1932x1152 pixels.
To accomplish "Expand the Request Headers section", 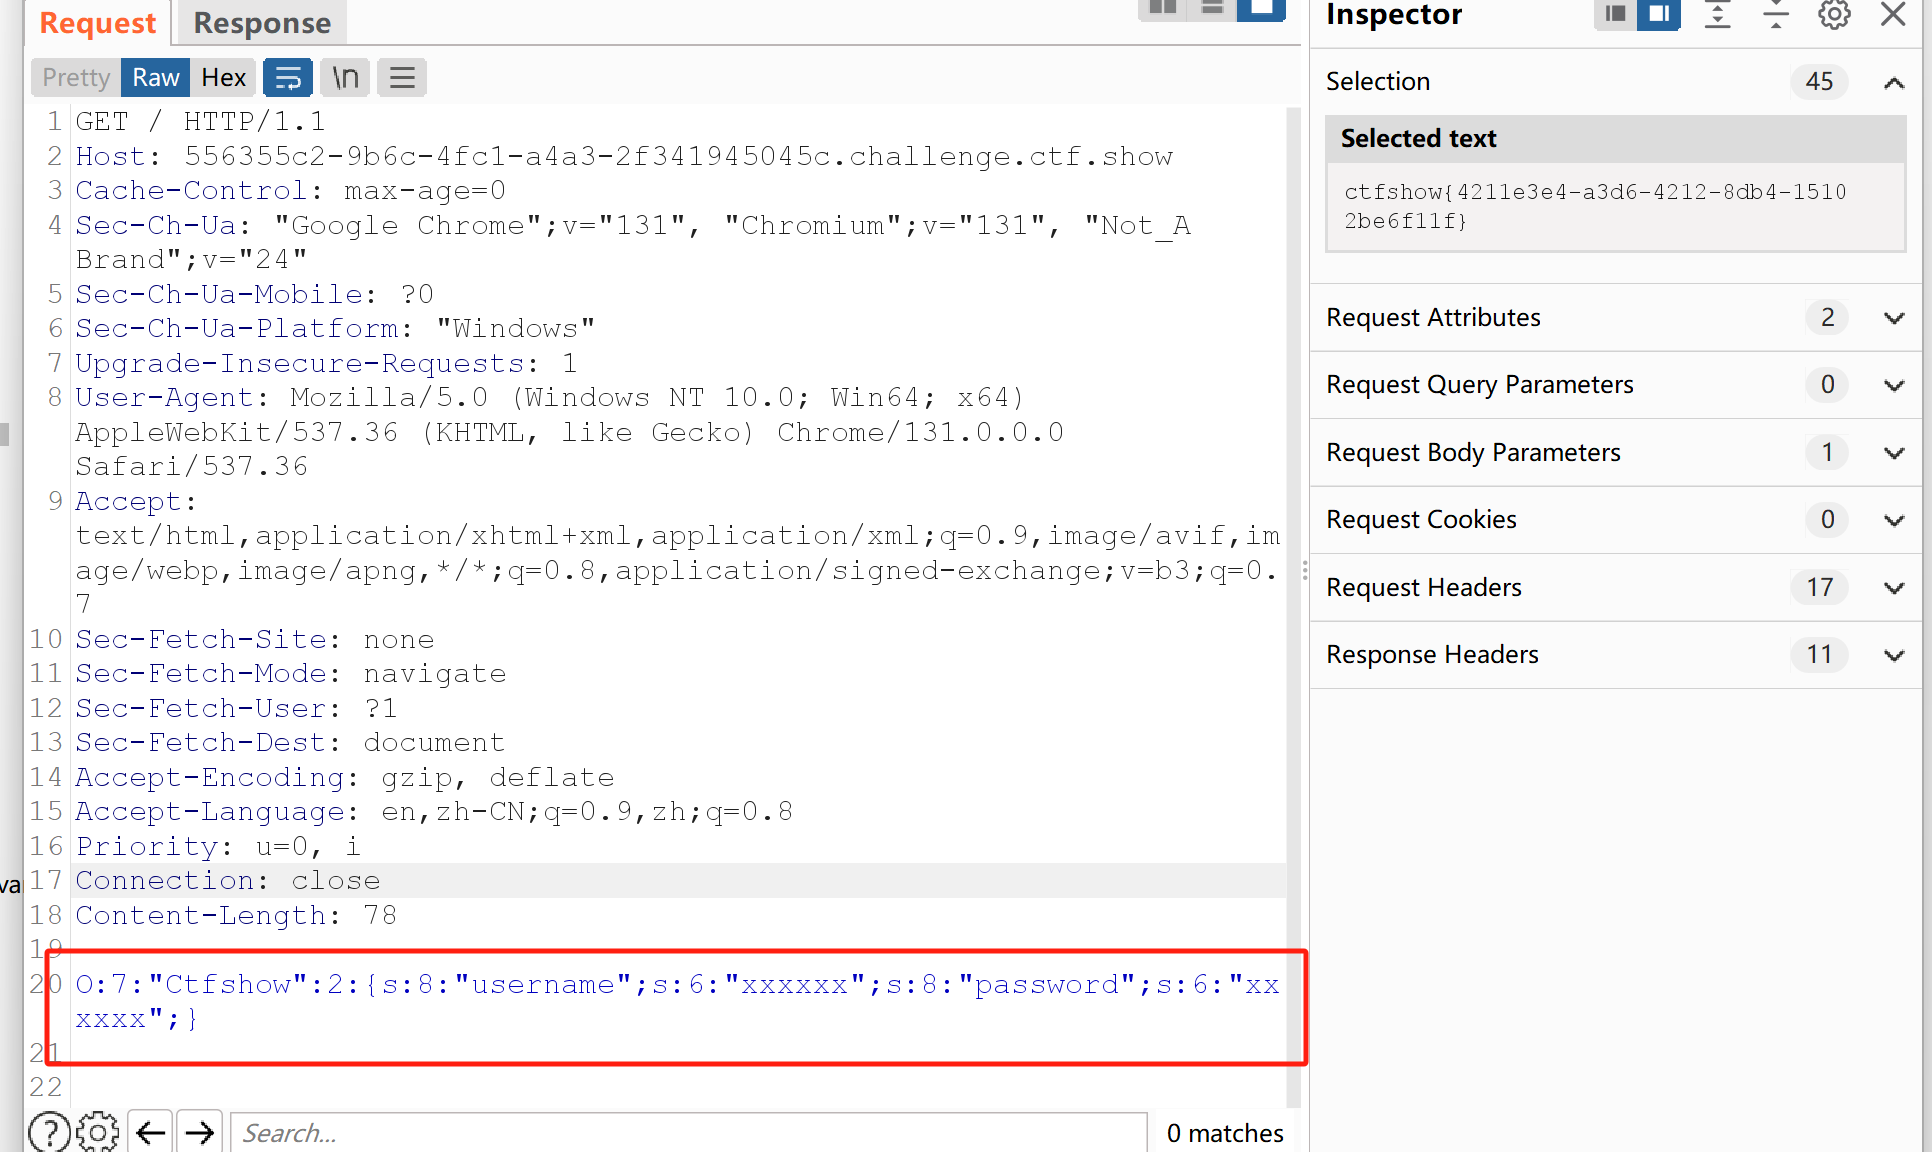I will click(x=1893, y=588).
